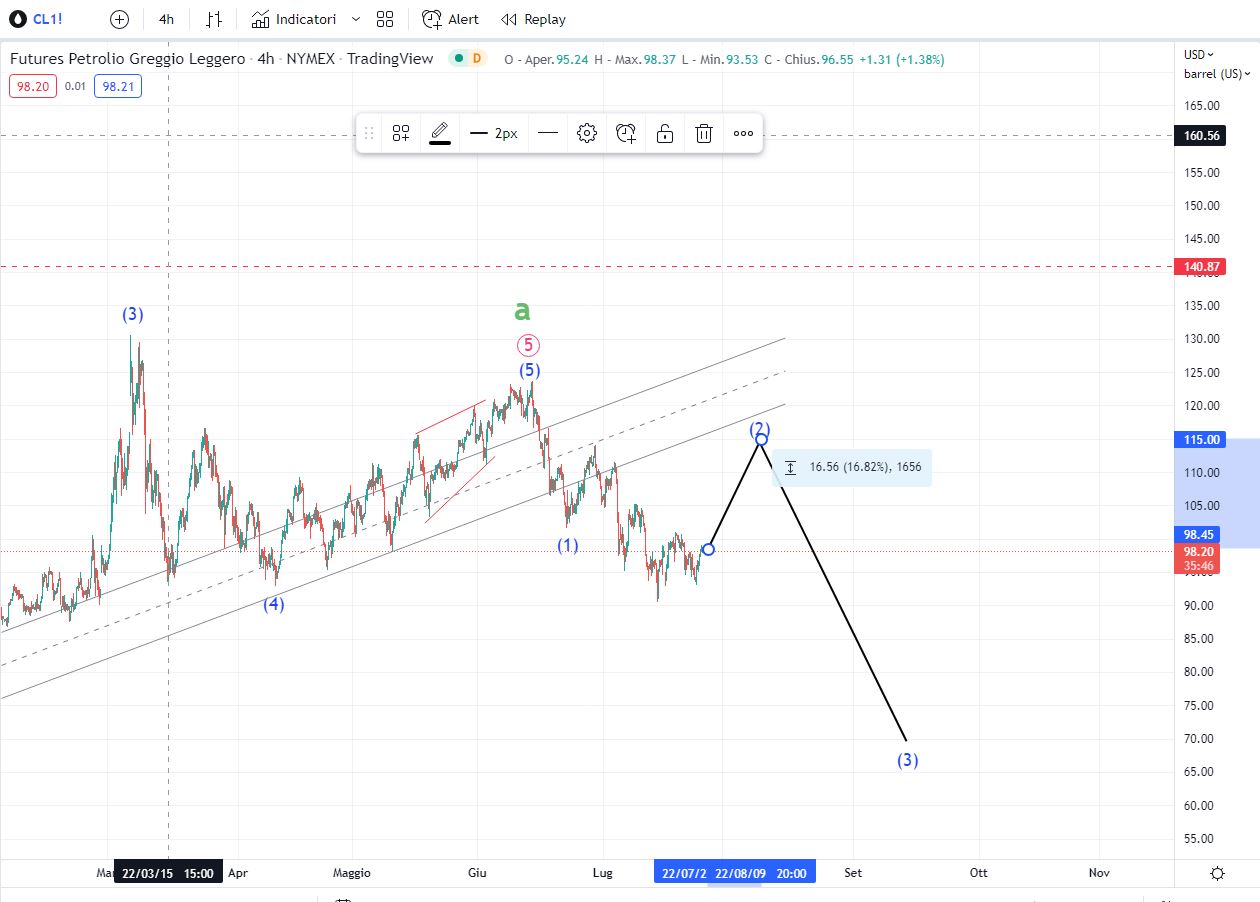This screenshot has height=902, width=1260.
Task: Open the chart type bars icon
Action: [214, 19]
